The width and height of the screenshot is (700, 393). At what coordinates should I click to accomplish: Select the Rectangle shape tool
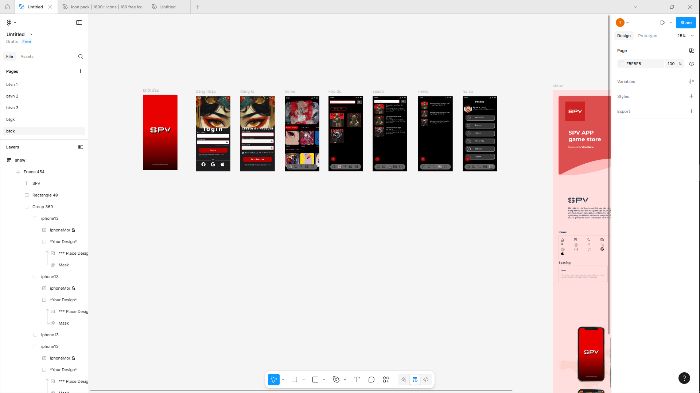click(315, 380)
